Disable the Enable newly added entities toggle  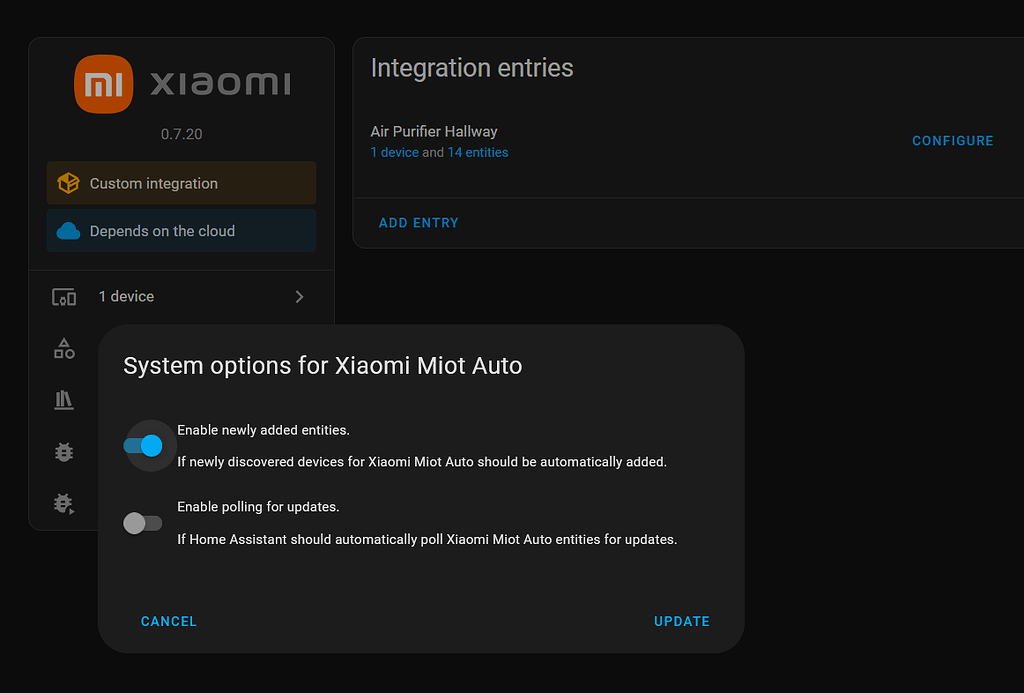click(x=149, y=446)
